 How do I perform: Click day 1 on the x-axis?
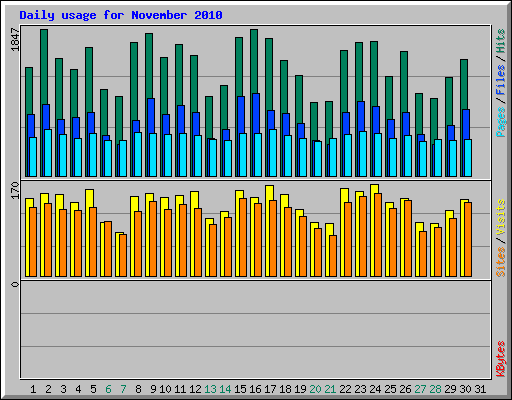coord(33,389)
